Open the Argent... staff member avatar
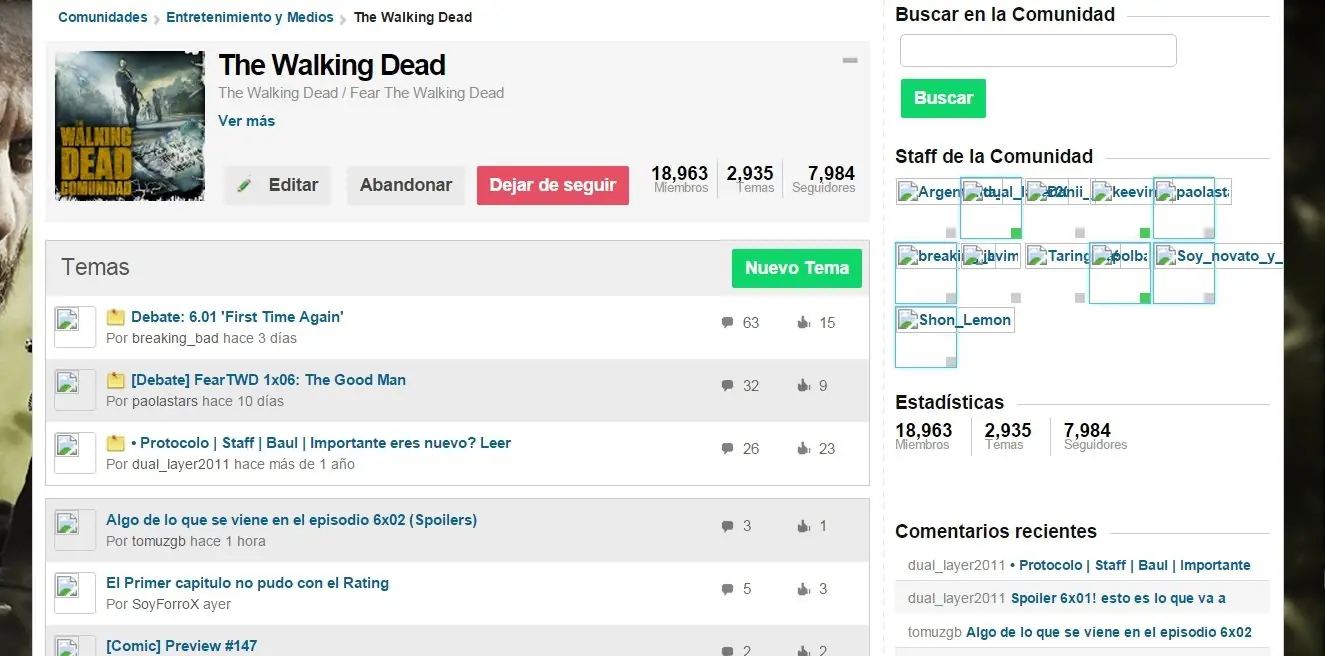 point(927,208)
